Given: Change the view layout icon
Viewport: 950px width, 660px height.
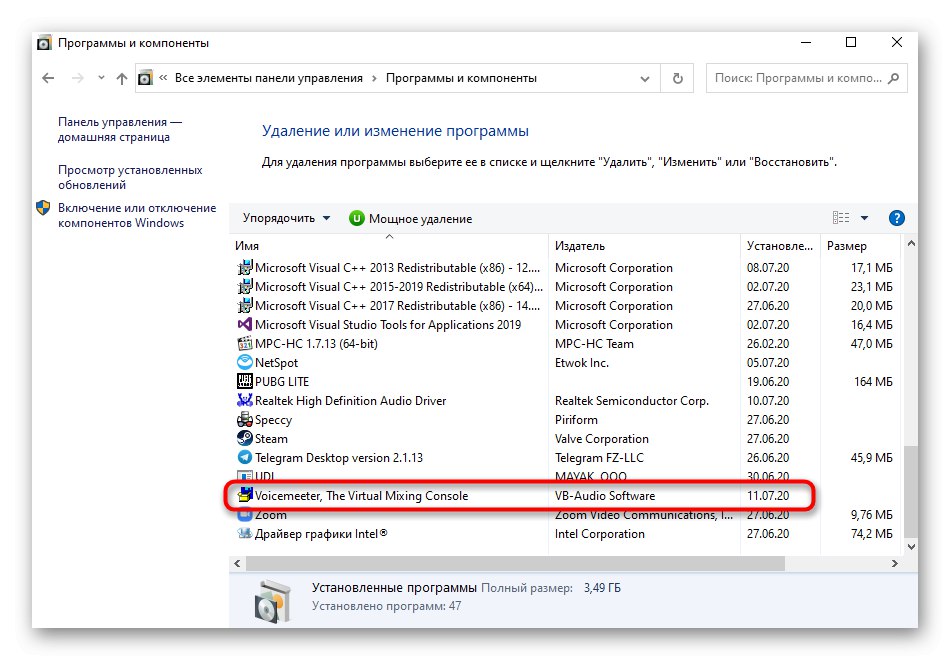Looking at the screenshot, I should [x=841, y=218].
